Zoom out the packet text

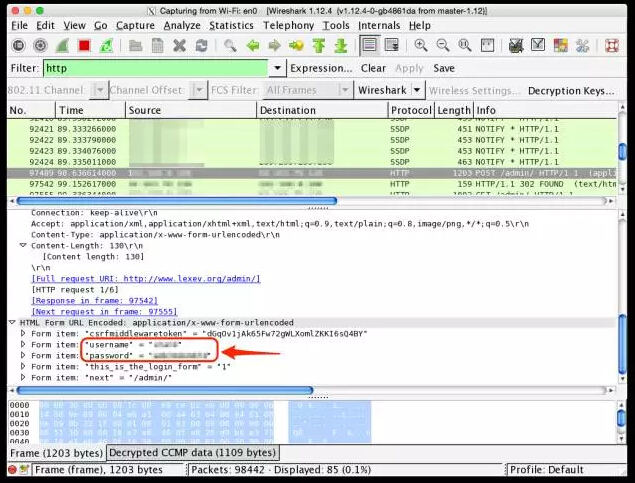[443, 45]
